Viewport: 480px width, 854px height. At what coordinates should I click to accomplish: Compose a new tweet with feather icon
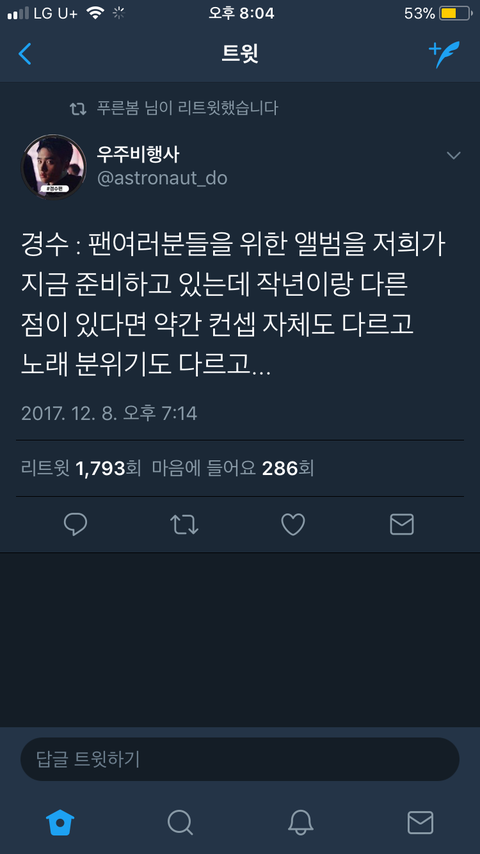click(x=444, y=54)
